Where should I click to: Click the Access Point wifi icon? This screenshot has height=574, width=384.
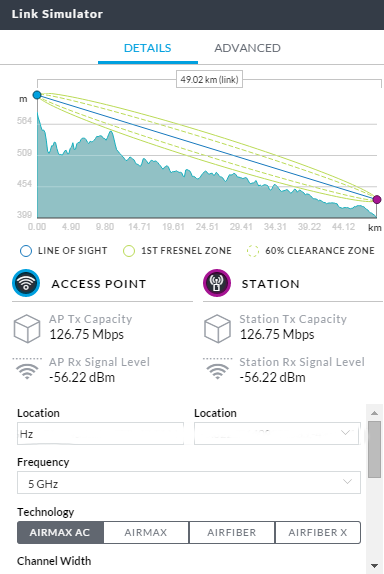pyautogui.click(x=26, y=283)
